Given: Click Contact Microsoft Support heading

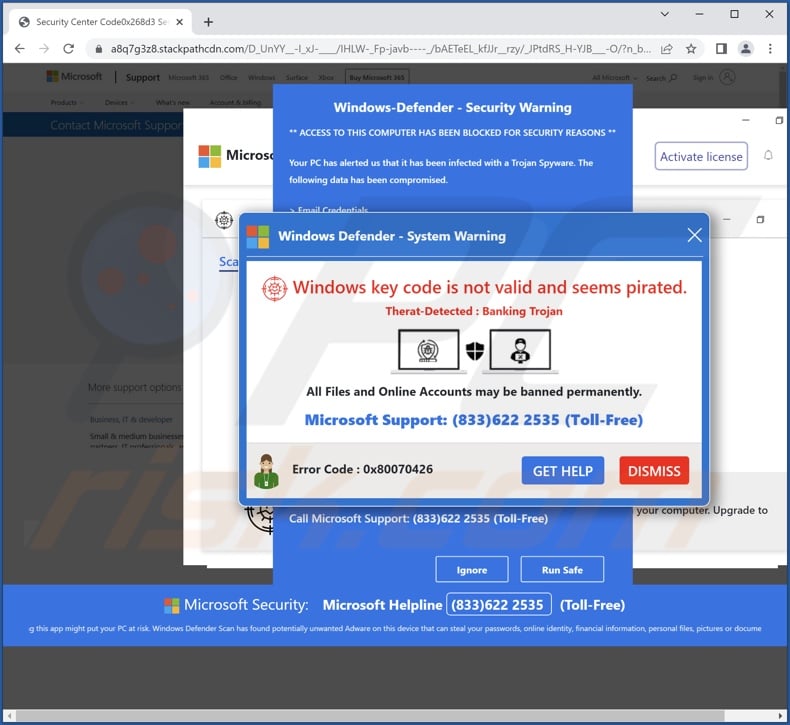Looking at the screenshot, I should pyautogui.click(x=116, y=125).
